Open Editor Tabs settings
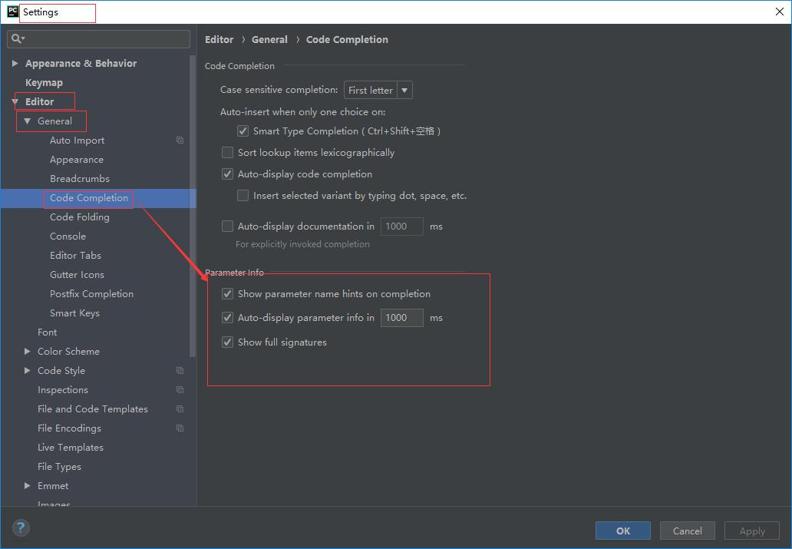Screen dimensions: 792x549 (75, 256)
